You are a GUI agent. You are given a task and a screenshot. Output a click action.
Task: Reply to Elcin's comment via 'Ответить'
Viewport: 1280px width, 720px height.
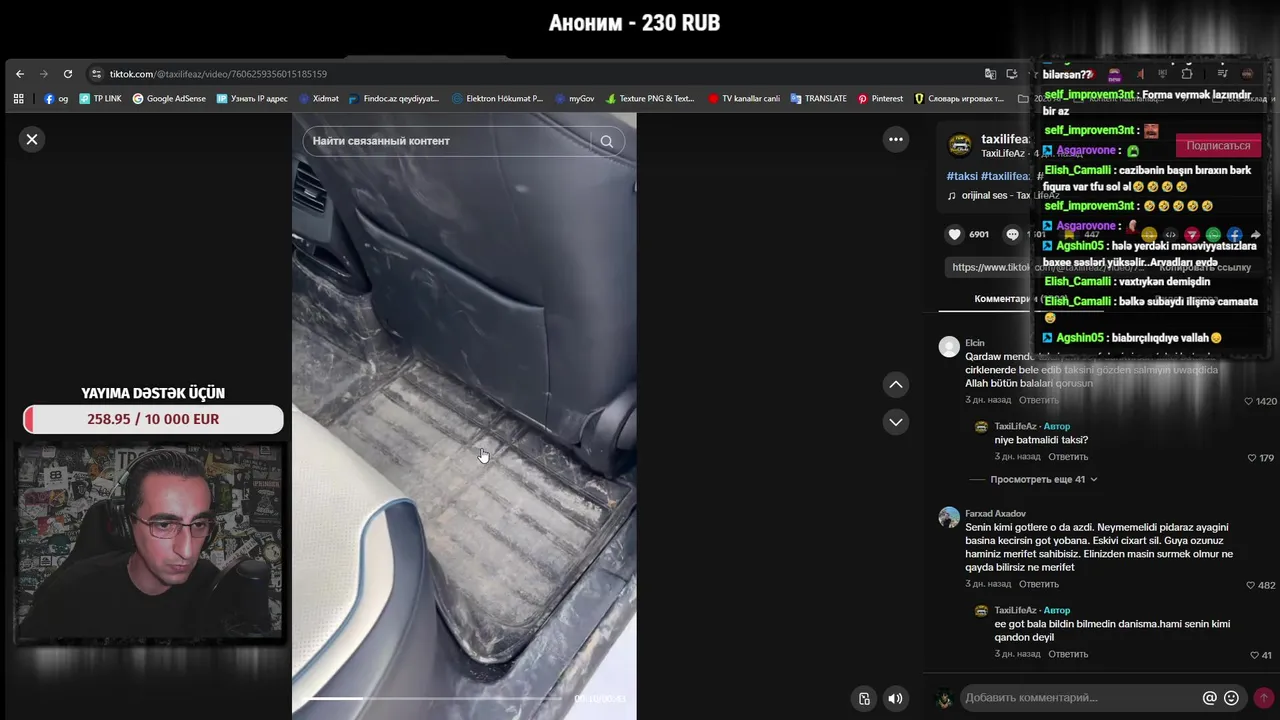pyautogui.click(x=1038, y=400)
